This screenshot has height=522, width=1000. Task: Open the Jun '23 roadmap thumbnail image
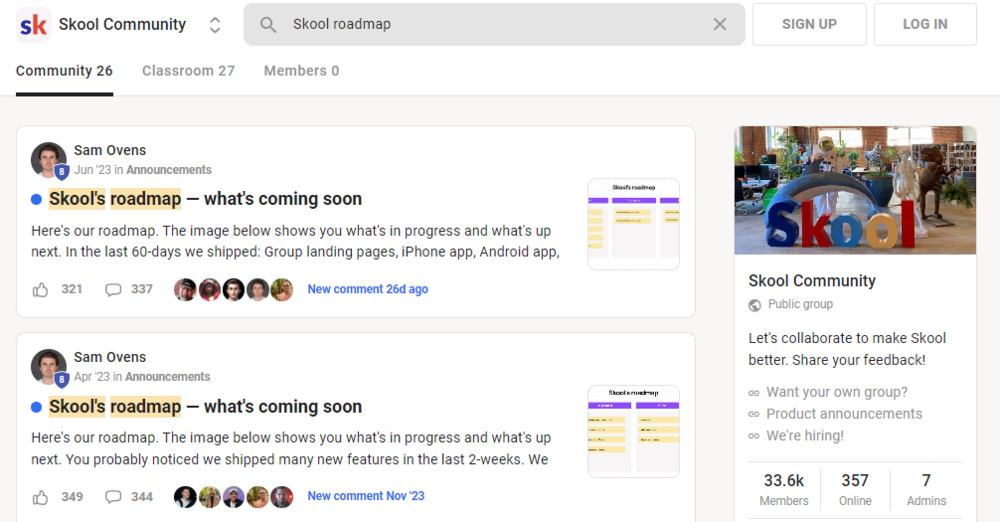pyautogui.click(x=633, y=224)
